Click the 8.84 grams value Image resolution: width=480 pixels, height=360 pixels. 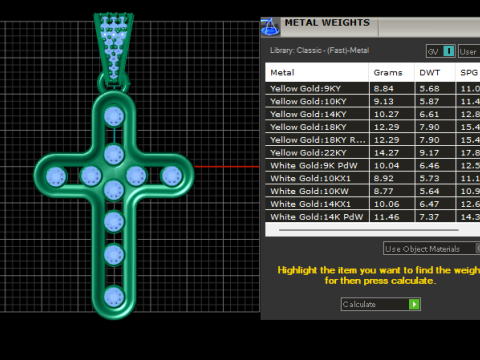coord(384,89)
